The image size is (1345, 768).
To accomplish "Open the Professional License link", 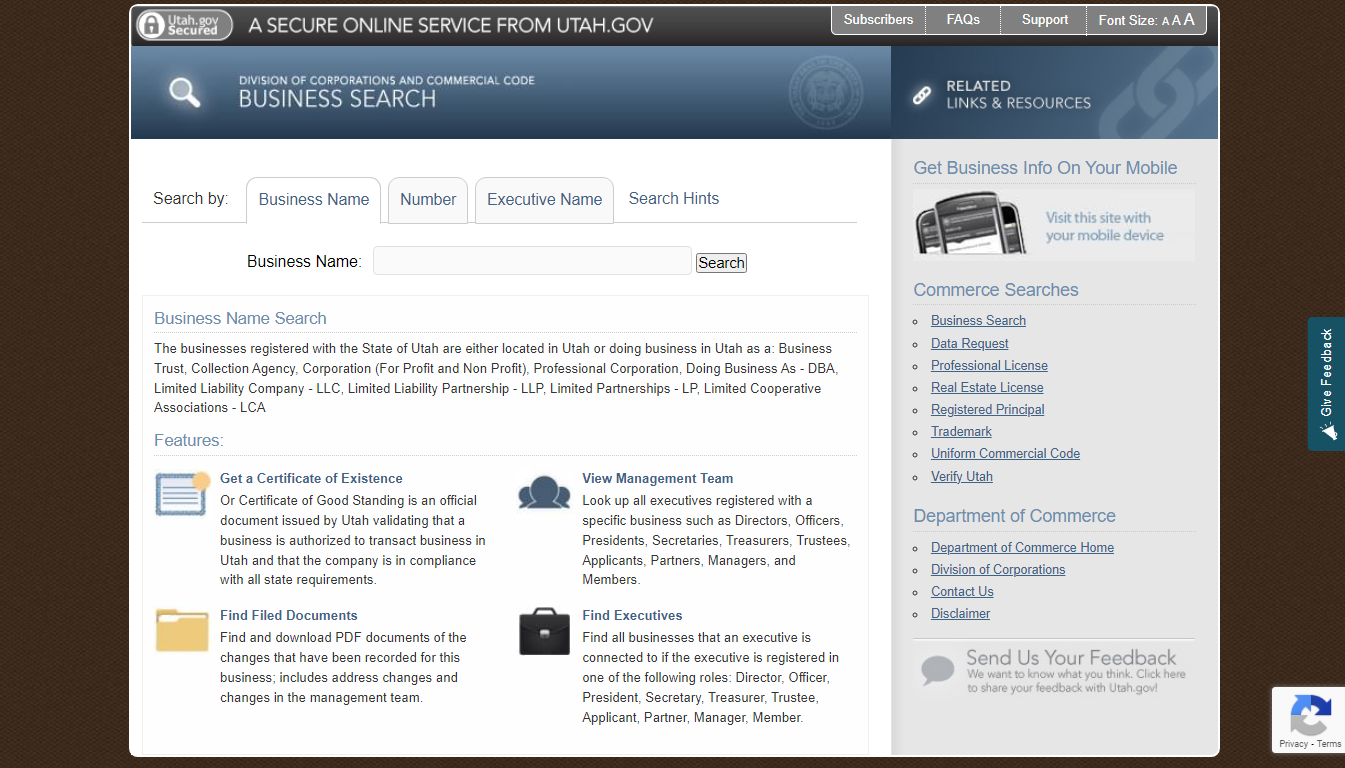I will 989,366.
